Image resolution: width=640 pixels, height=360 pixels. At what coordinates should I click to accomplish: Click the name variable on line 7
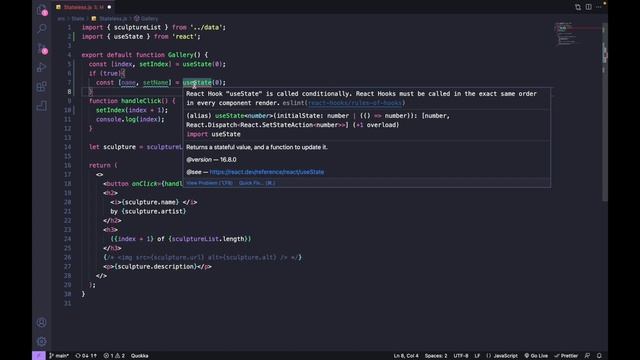pyautogui.click(x=128, y=82)
